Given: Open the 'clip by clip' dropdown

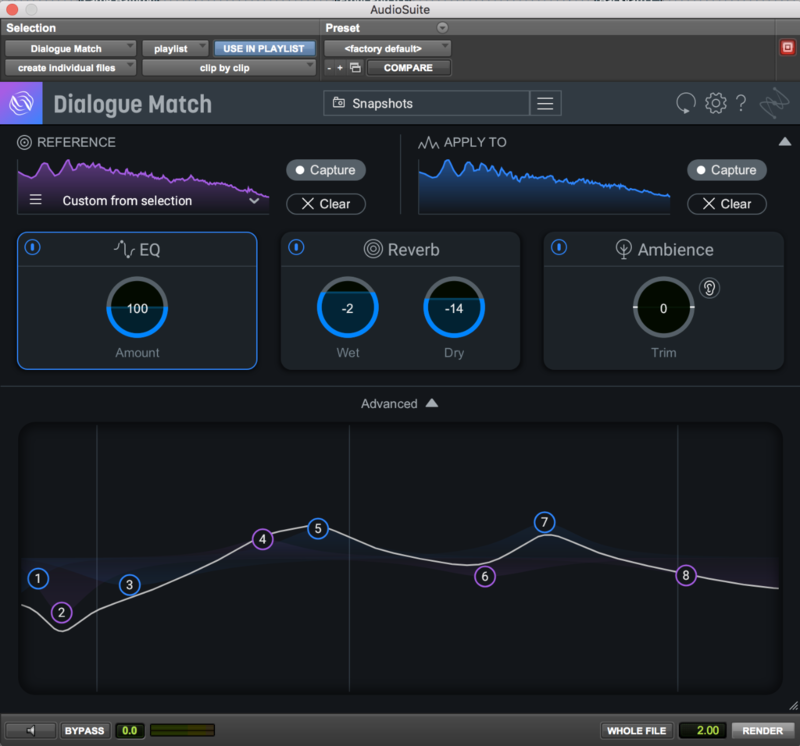Looking at the screenshot, I should [229, 68].
